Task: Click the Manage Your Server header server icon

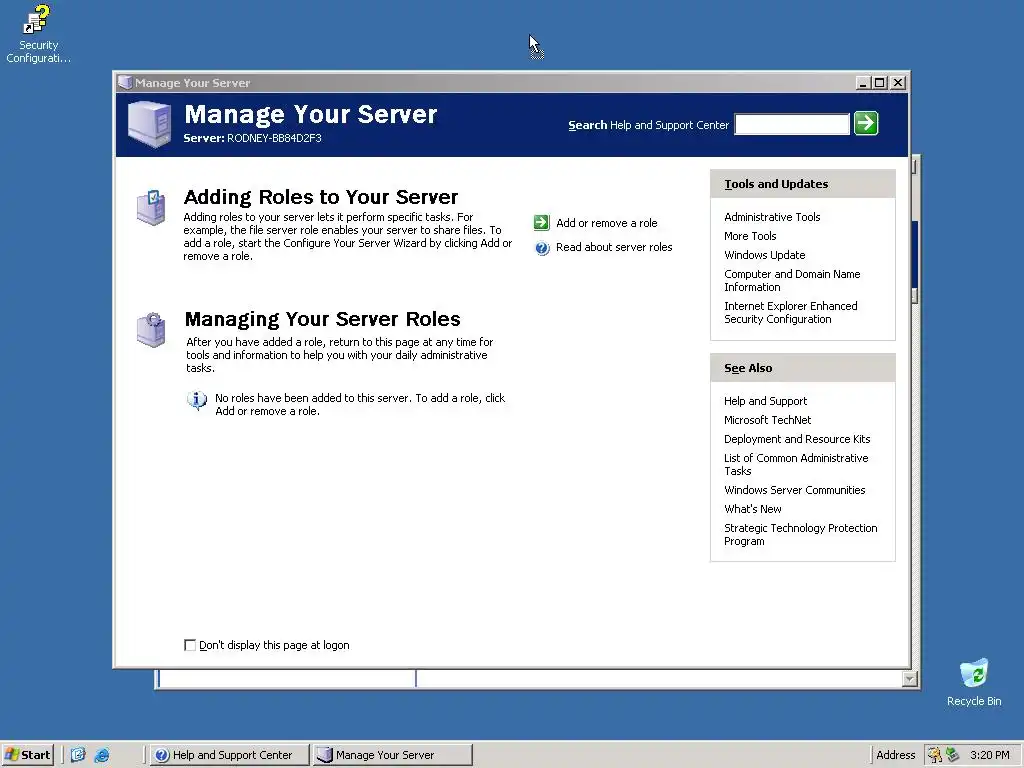Action: coord(150,123)
